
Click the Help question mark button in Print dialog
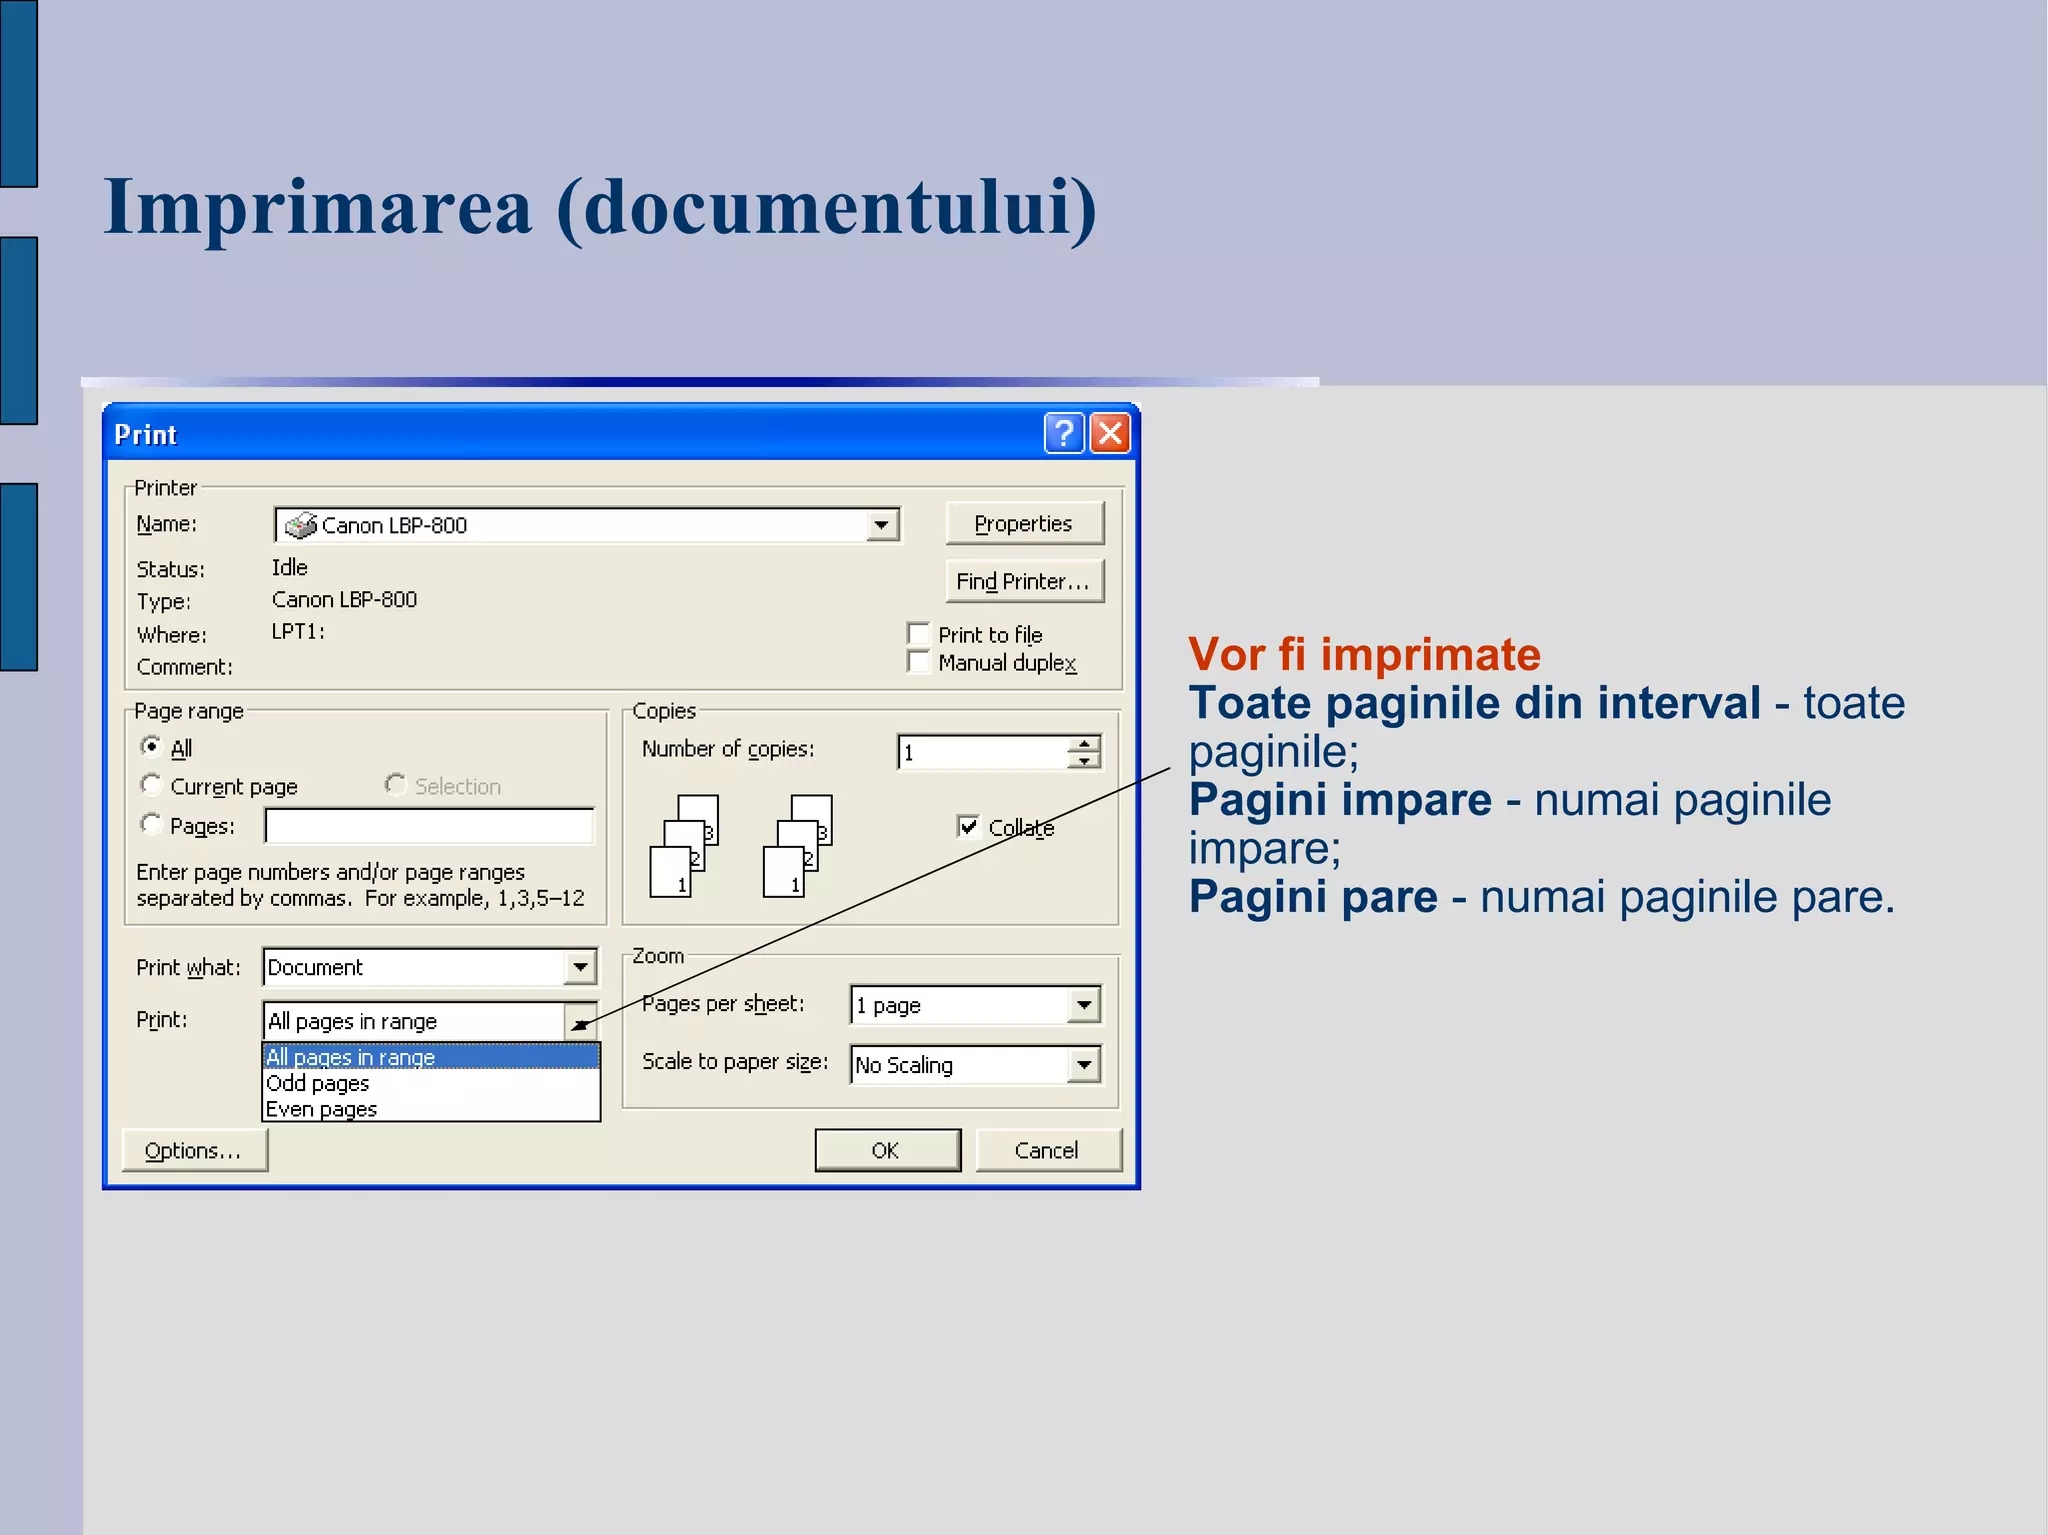tap(1064, 433)
